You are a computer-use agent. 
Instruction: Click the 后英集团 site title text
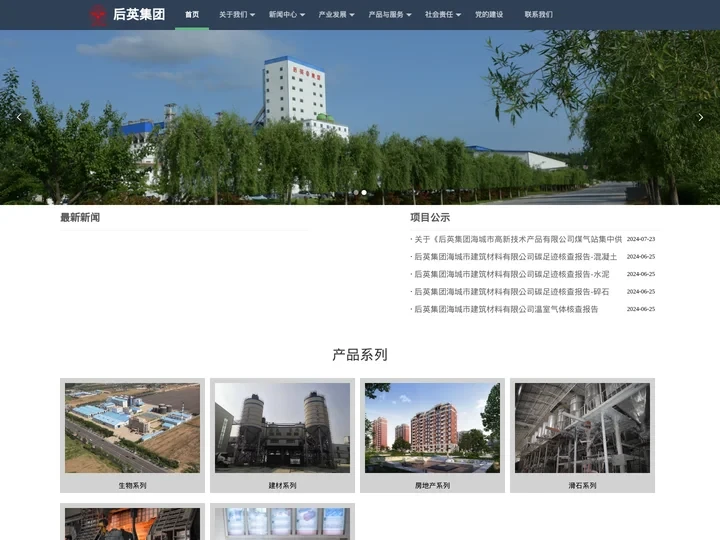tap(139, 14)
